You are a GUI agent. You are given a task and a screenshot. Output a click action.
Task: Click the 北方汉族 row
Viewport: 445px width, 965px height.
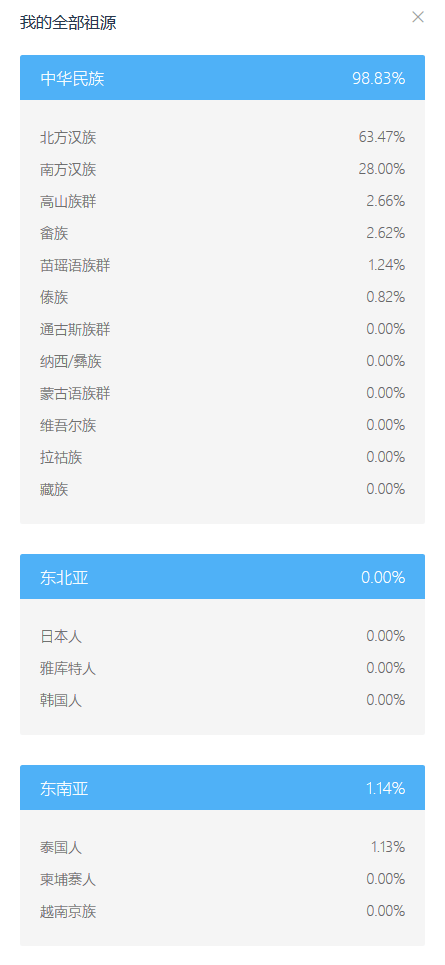pyautogui.click(x=222, y=137)
